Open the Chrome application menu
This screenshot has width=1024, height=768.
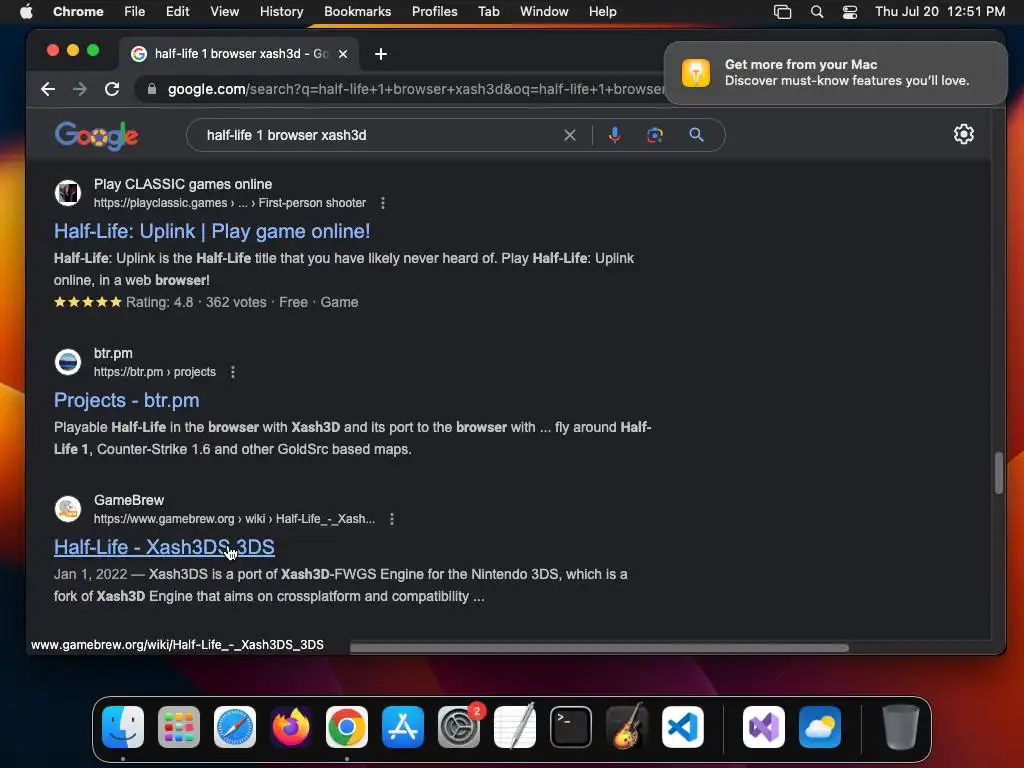pyautogui.click(x=78, y=11)
